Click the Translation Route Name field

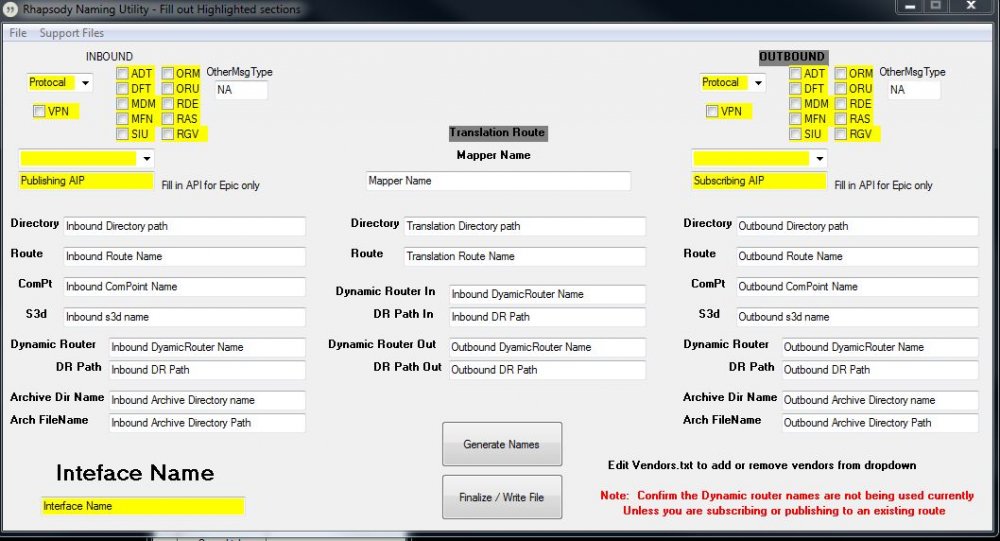[525, 256]
